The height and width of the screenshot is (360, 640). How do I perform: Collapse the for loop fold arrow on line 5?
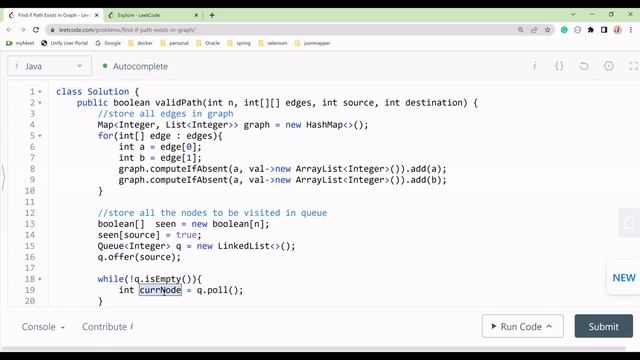click(40, 136)
